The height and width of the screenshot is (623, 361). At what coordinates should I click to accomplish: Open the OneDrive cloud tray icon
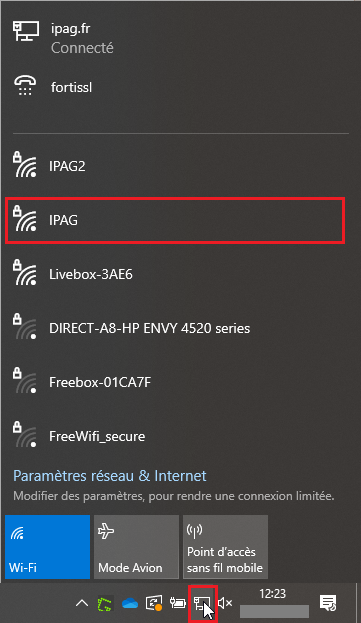(x=130, y=603)
